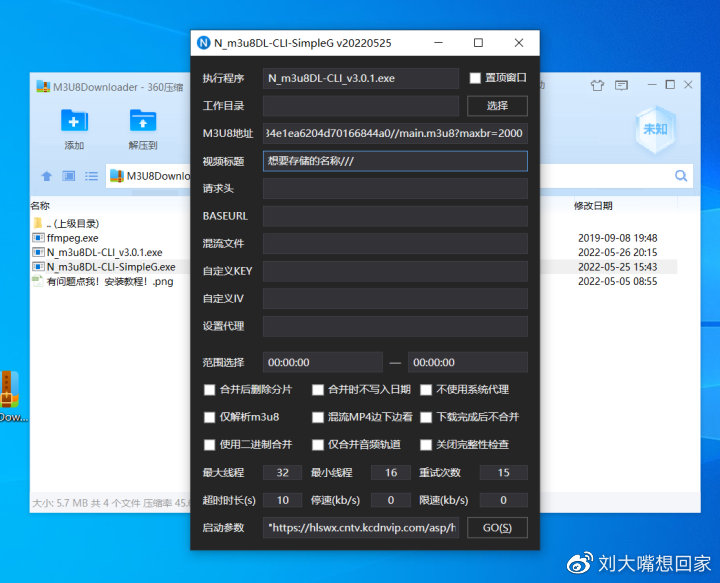
Task: Open the feedback message icon in 360压缩 title bar
Action: pyautogui.click(x=621, y=85)
